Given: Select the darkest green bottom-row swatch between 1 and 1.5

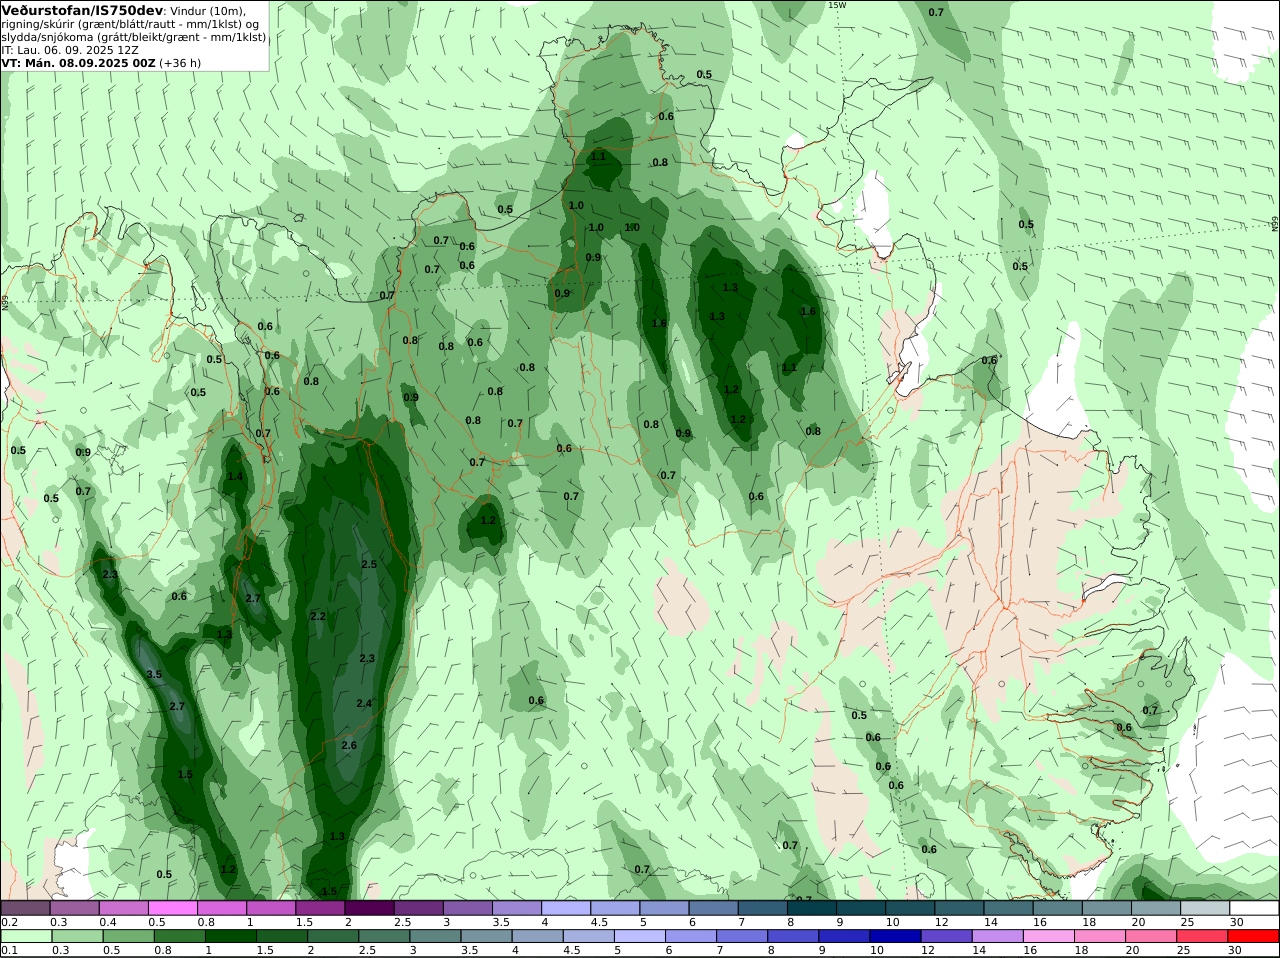Looking at the screenshot, I should click(x=229, y=937).
